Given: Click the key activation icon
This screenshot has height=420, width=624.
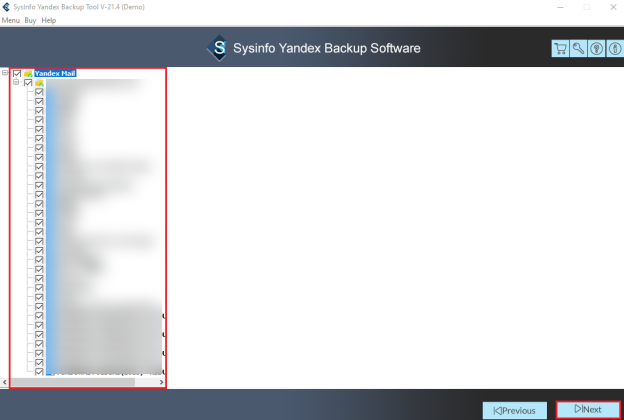Looking at the screenshot, I should (578, 49).
